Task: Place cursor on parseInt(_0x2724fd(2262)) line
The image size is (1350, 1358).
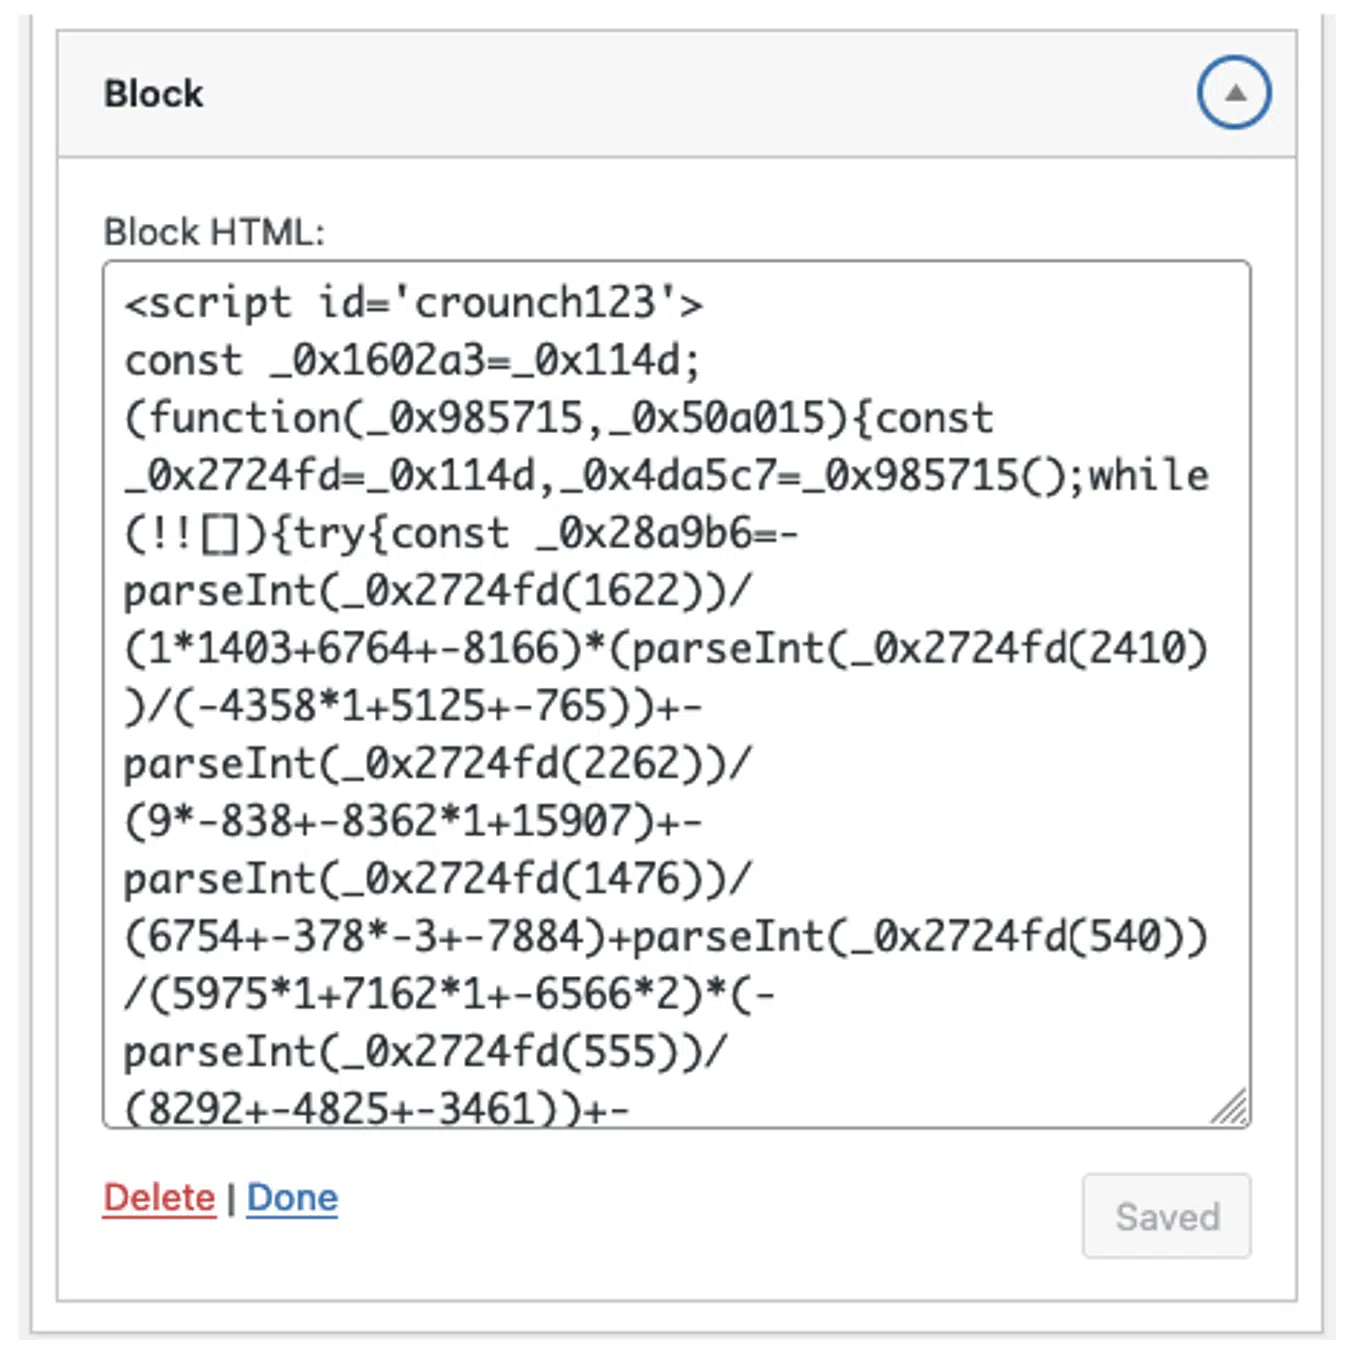Action: coord(437,764)
